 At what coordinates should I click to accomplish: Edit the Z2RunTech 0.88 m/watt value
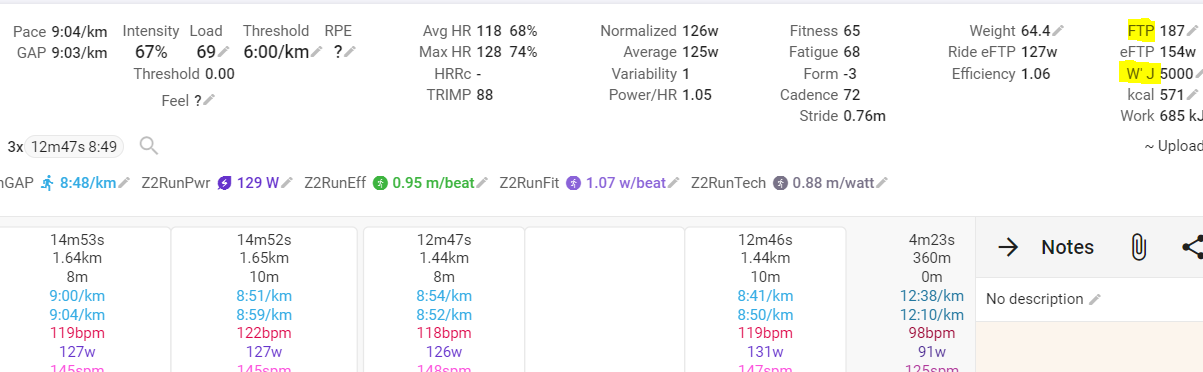(x=830, y=183)
